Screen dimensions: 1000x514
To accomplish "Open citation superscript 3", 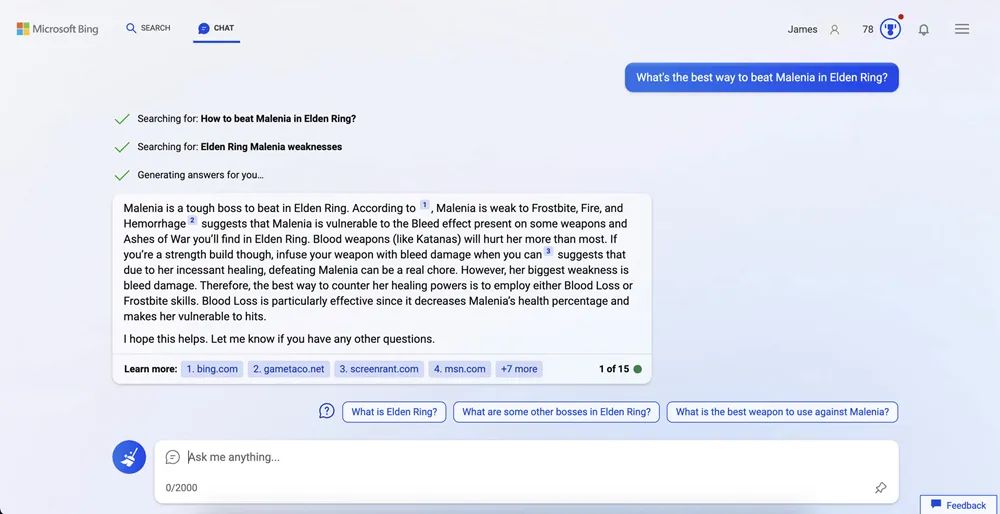I will point(548,251).
